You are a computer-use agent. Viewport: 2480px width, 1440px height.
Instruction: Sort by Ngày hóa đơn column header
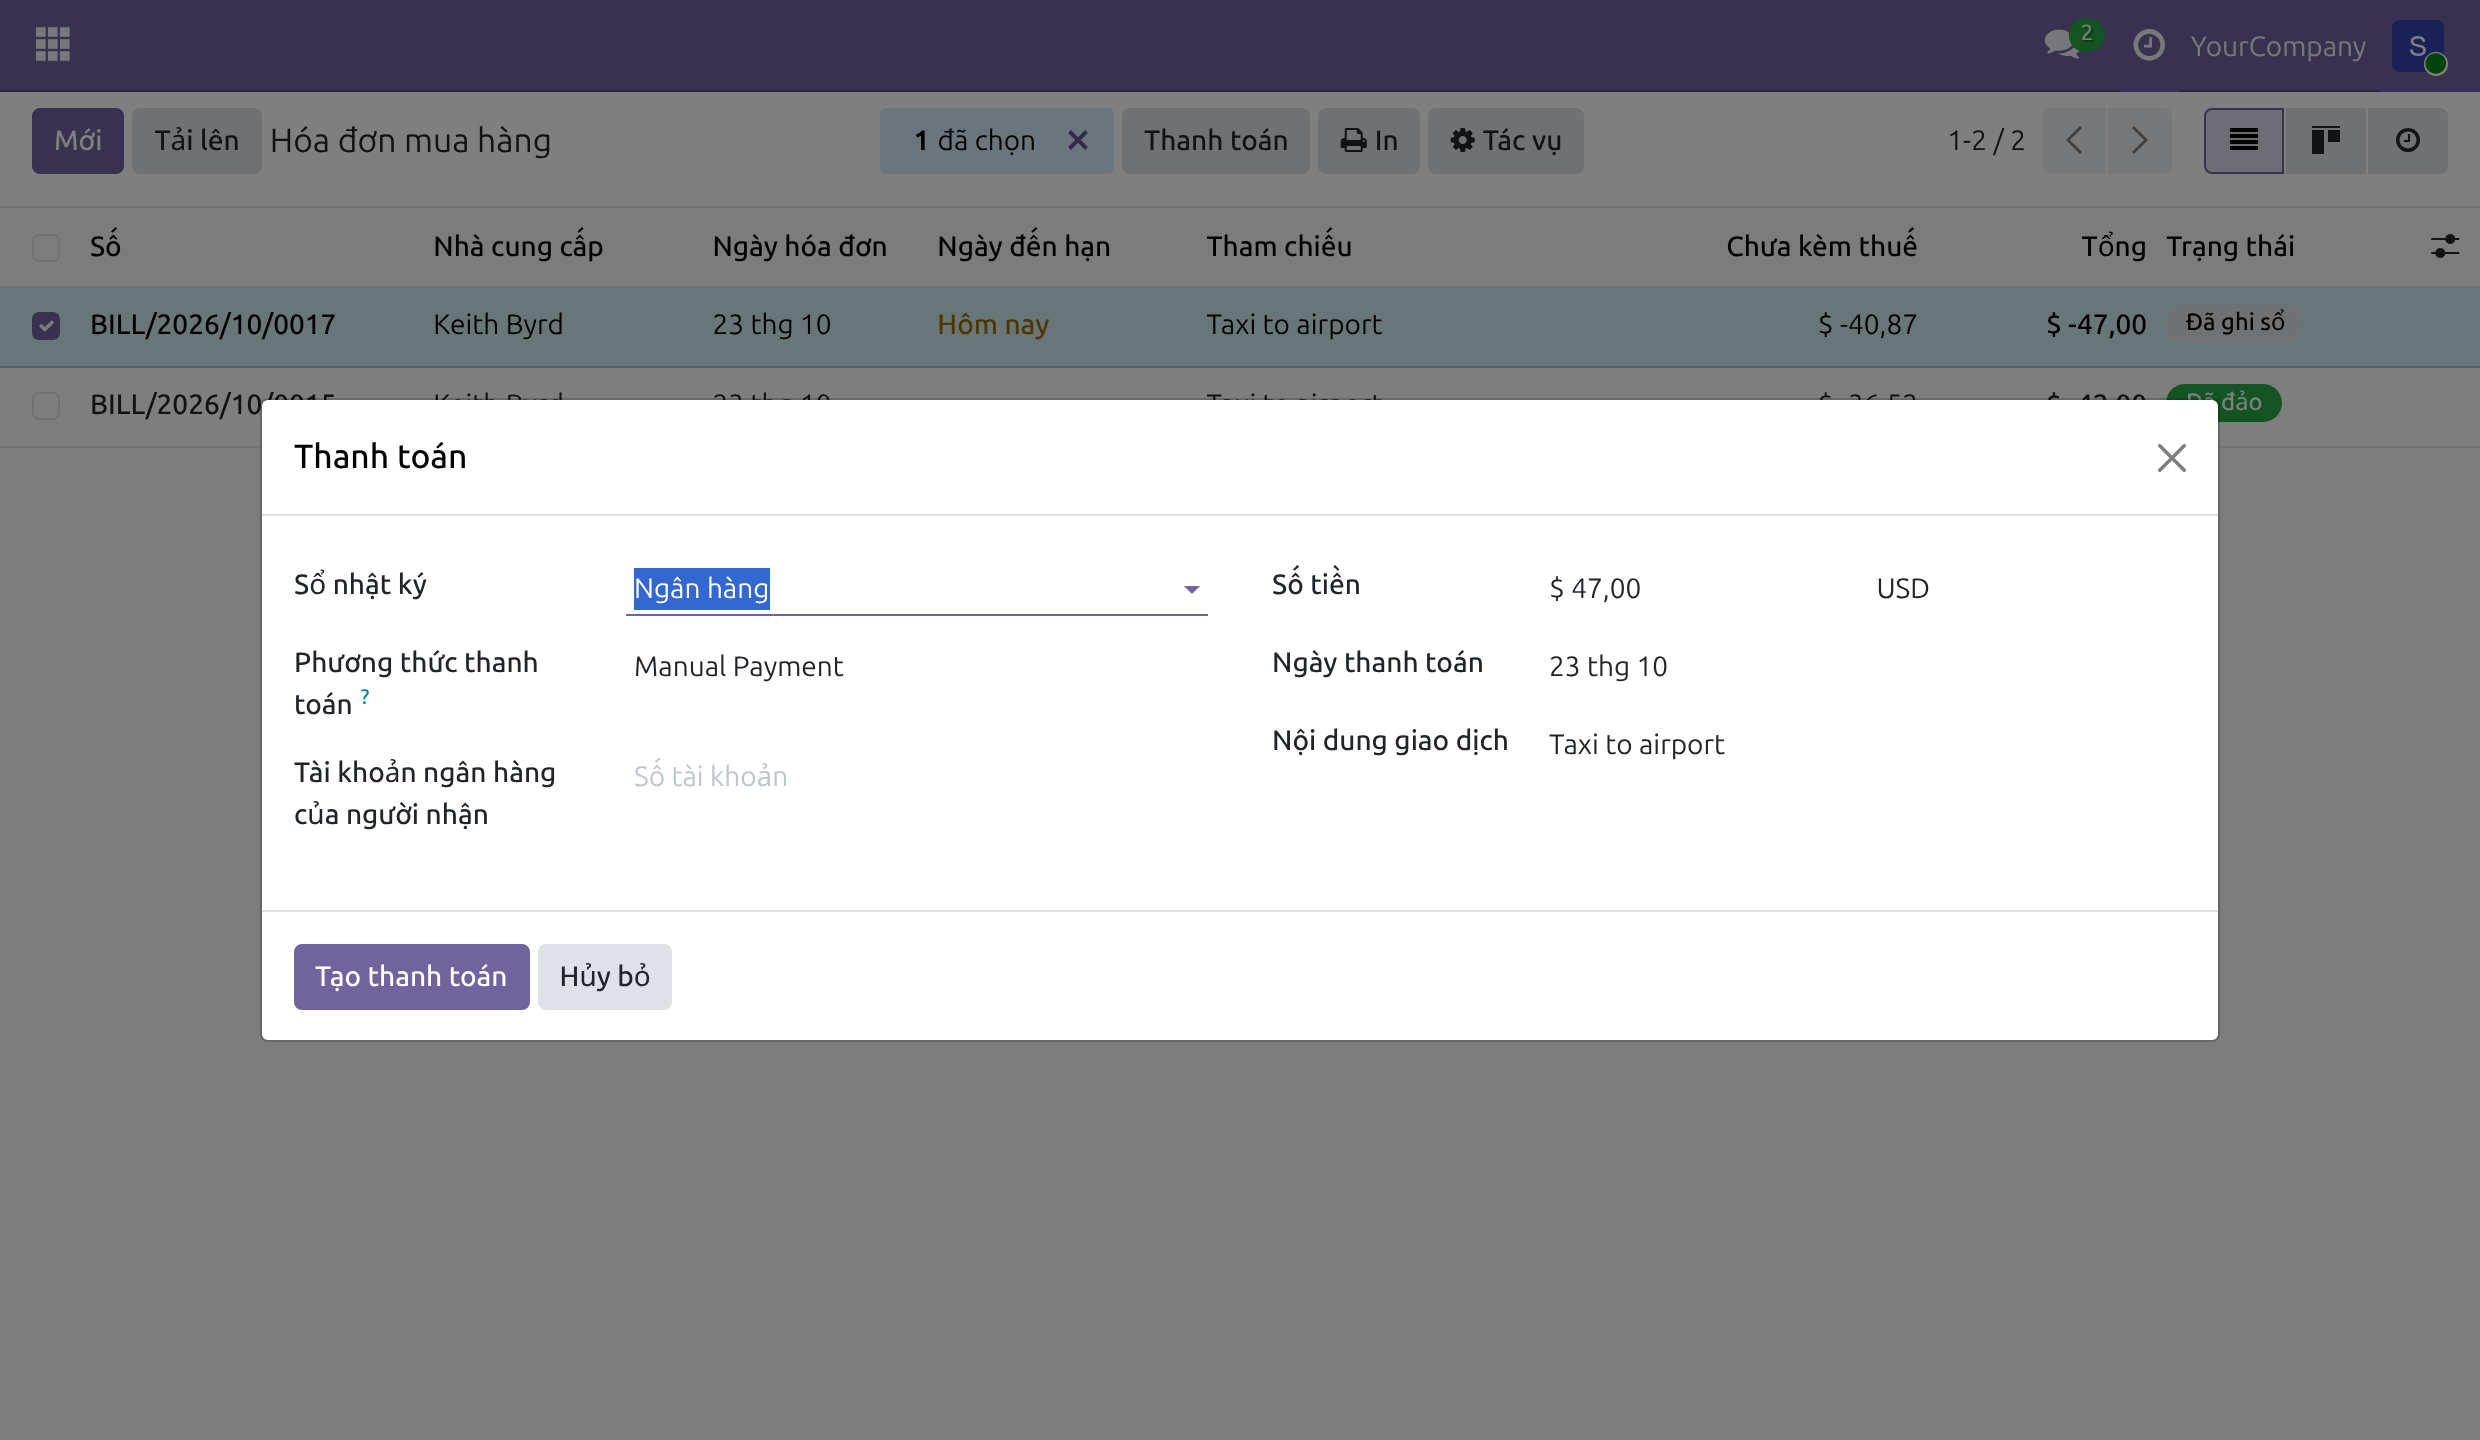(800, 247)
